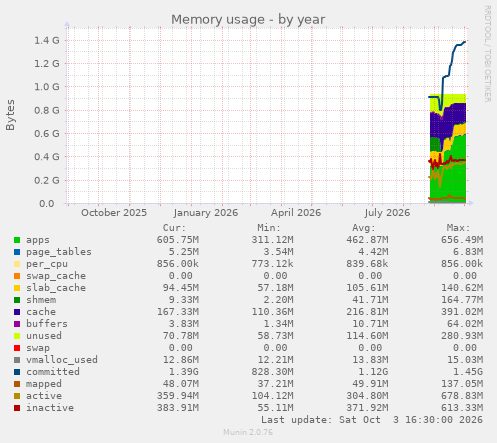The height and width of the screenshot is (443, 497).
Task: Click the page_tables blue legend swatch
Action: click(17, 252)
